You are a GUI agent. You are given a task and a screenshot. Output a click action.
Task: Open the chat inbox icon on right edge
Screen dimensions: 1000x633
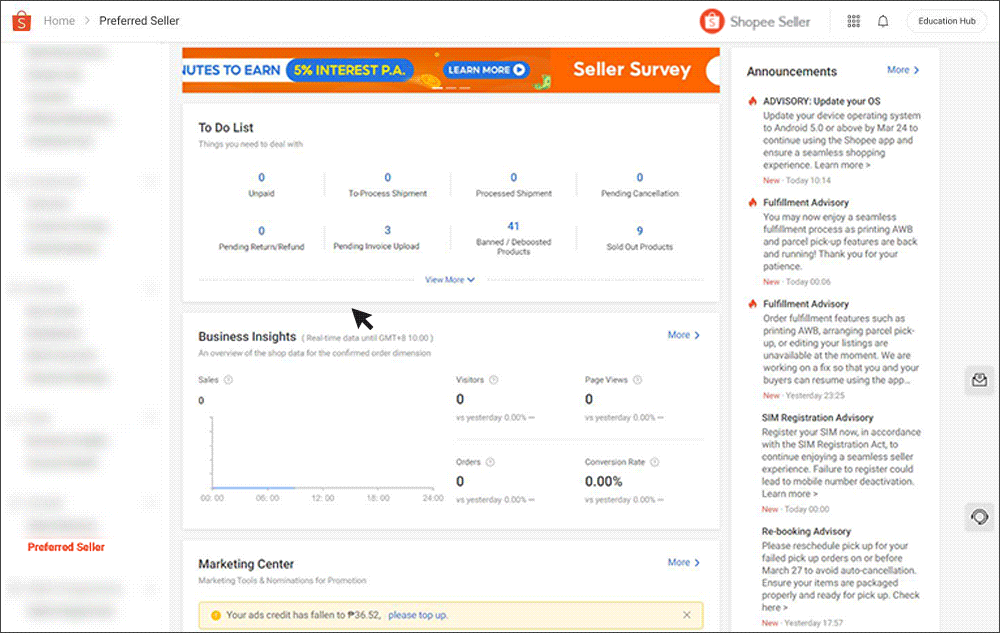(x=978, y=380)
